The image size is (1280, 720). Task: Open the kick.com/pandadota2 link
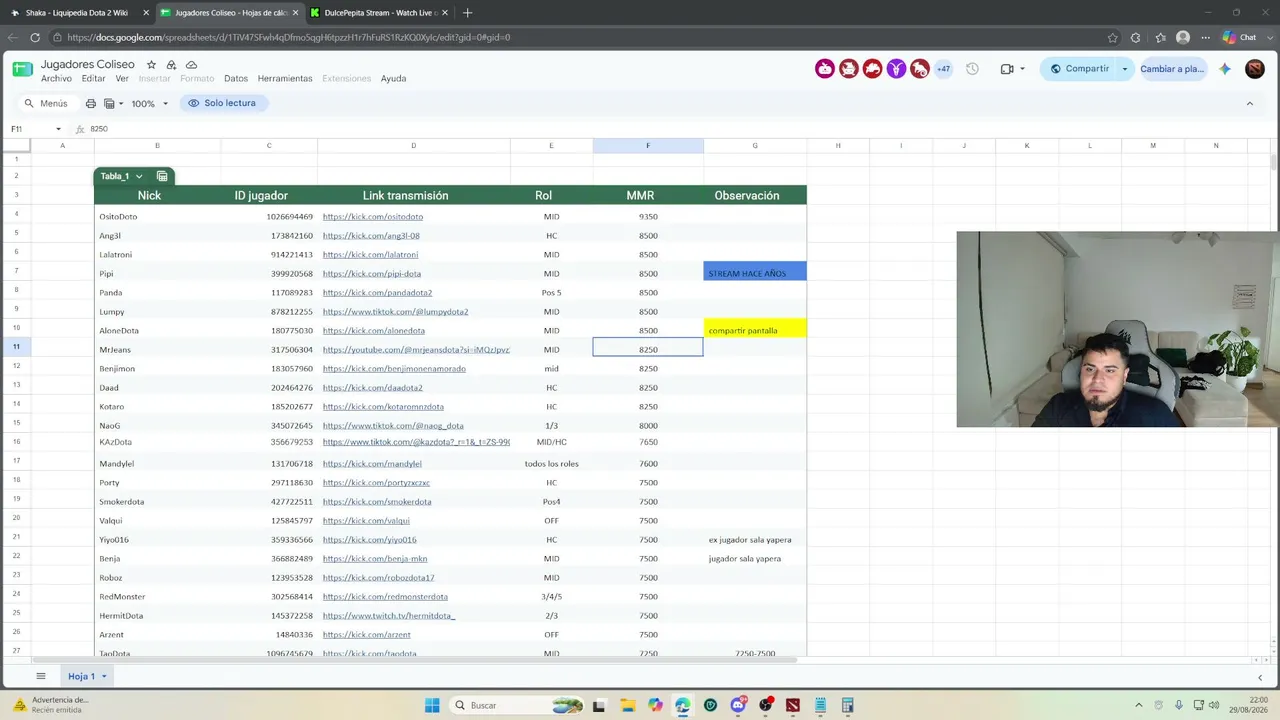[377, 293]
